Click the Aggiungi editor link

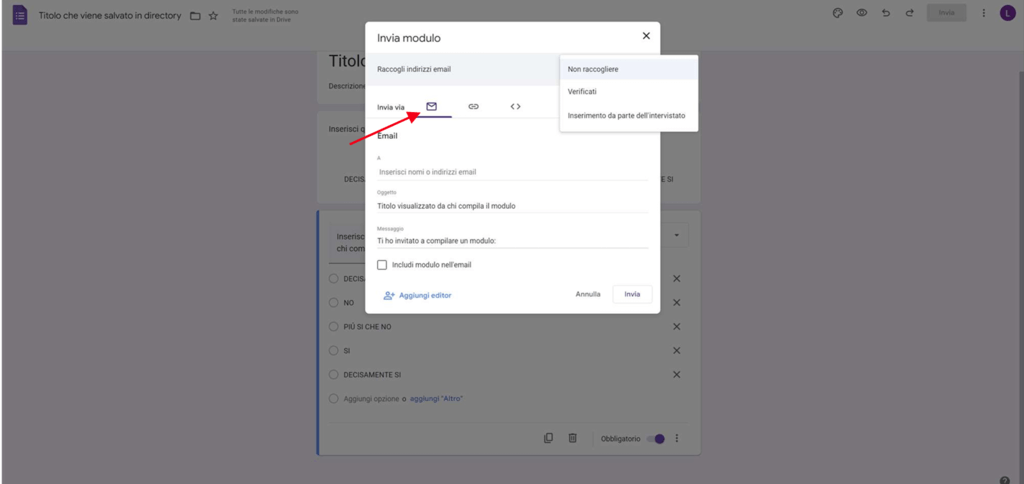pos(418,295)
